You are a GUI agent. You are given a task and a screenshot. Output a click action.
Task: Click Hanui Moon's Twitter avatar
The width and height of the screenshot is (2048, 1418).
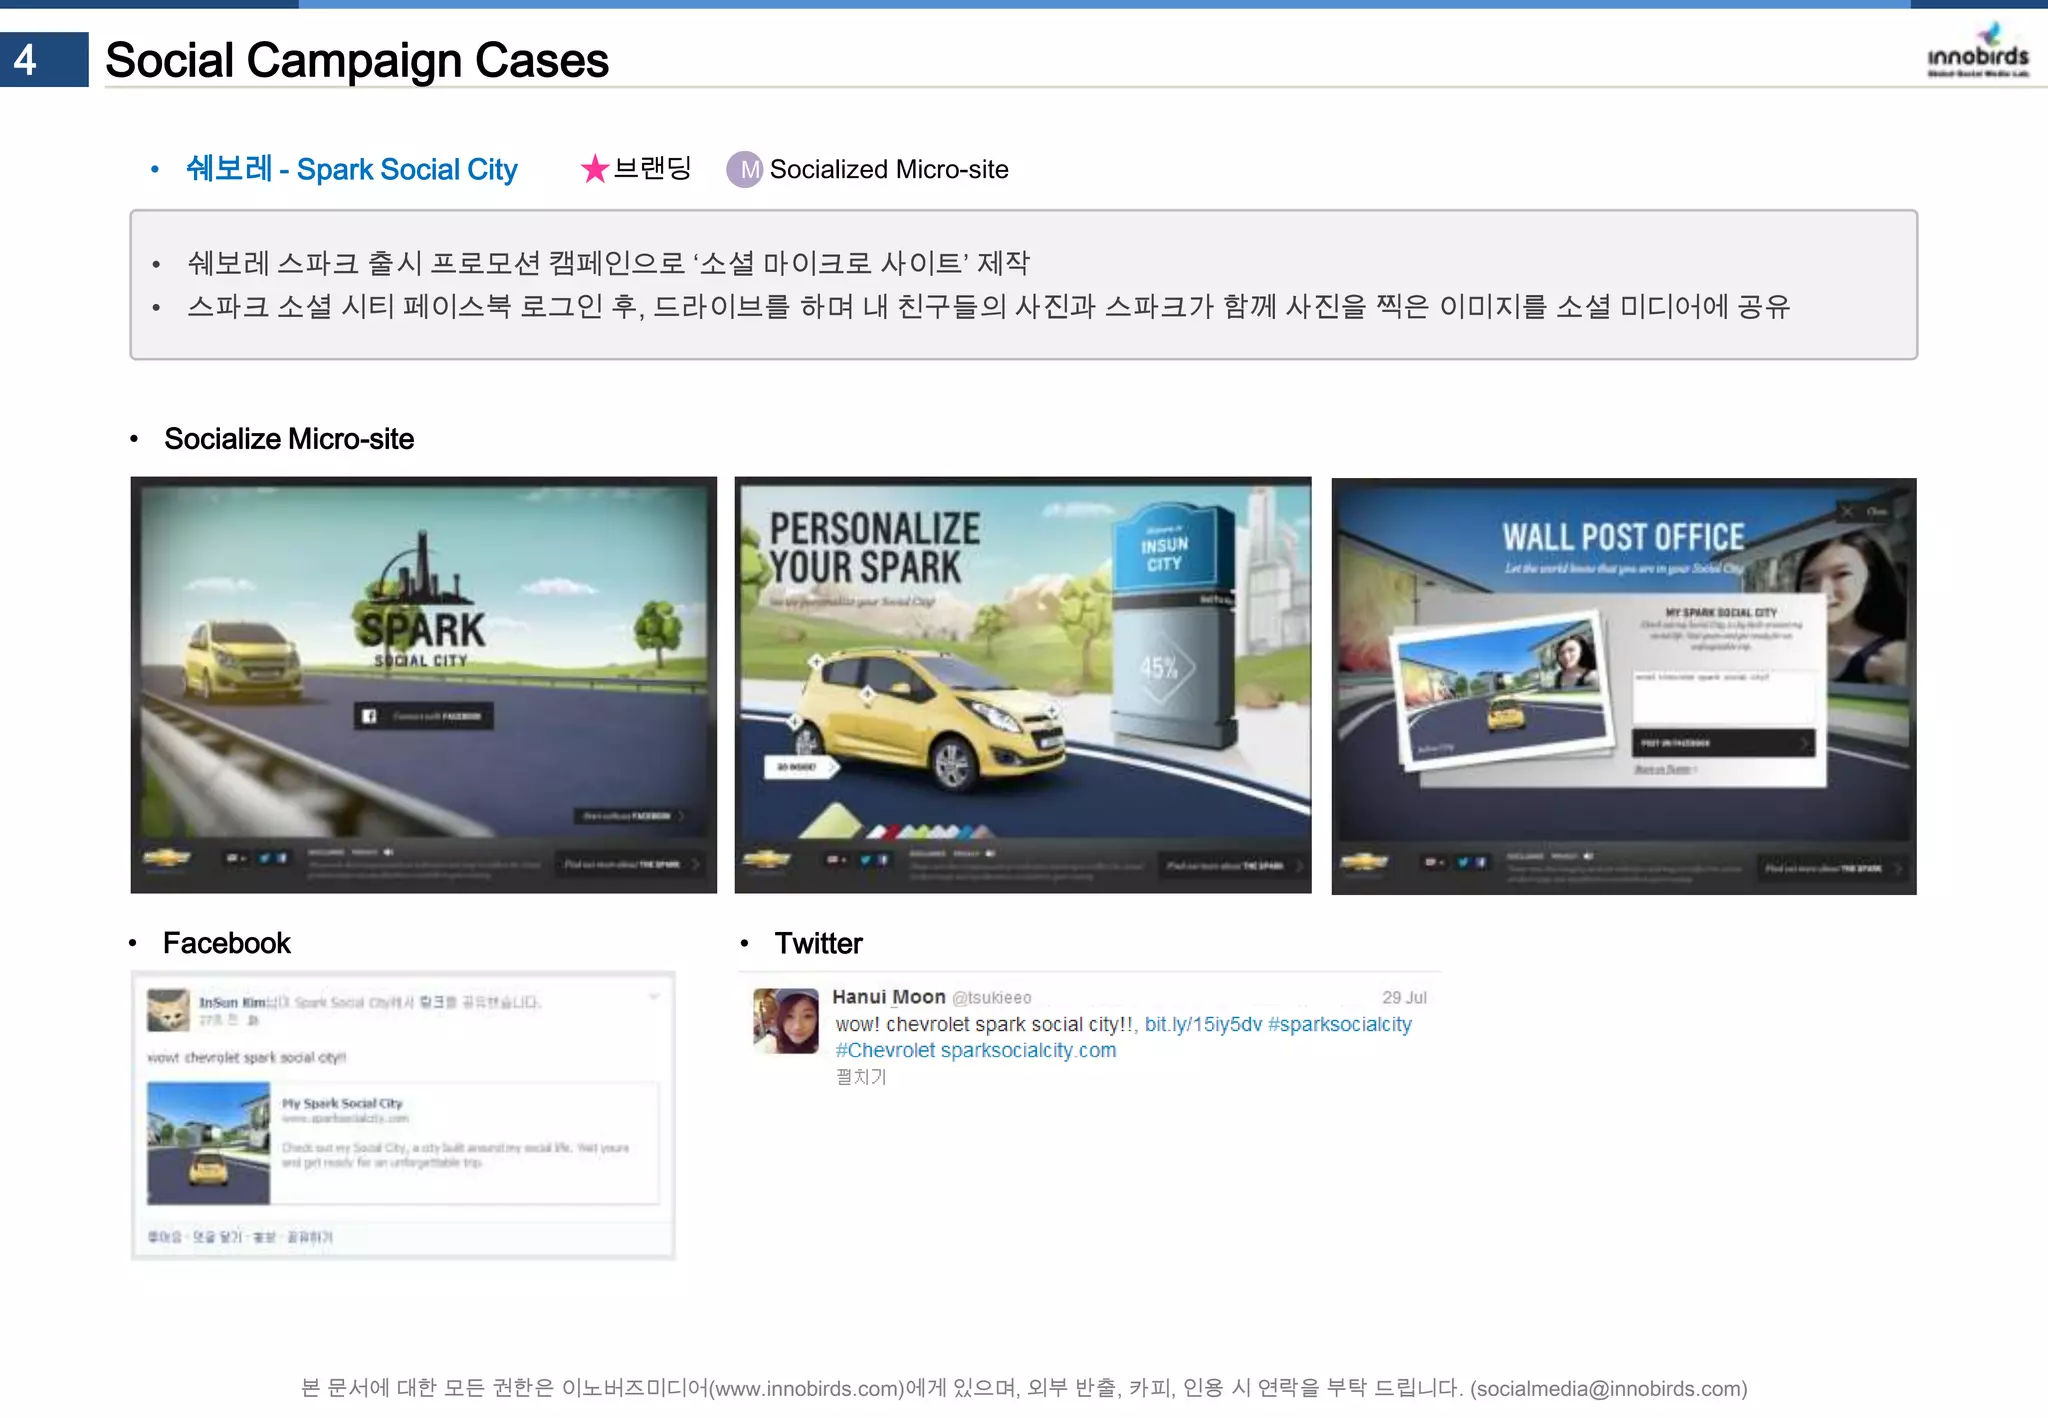pyautogui.click(x=786, y=1021)
